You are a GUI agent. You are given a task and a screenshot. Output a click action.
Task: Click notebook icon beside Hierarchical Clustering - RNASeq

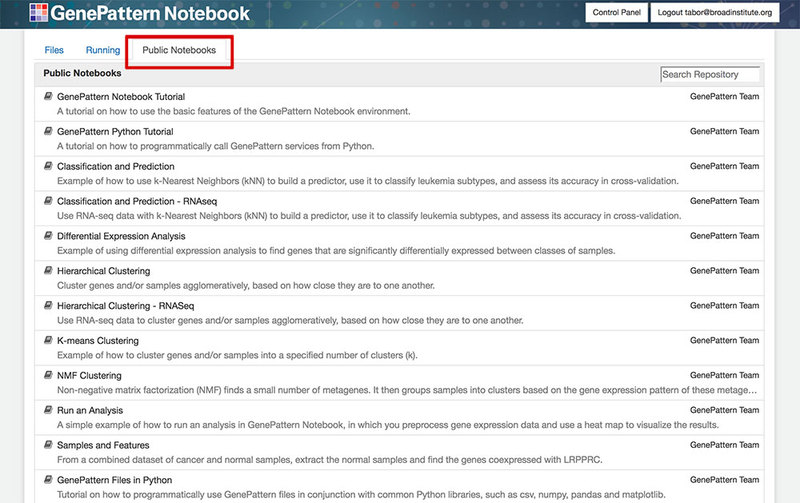tap(48, 305)
